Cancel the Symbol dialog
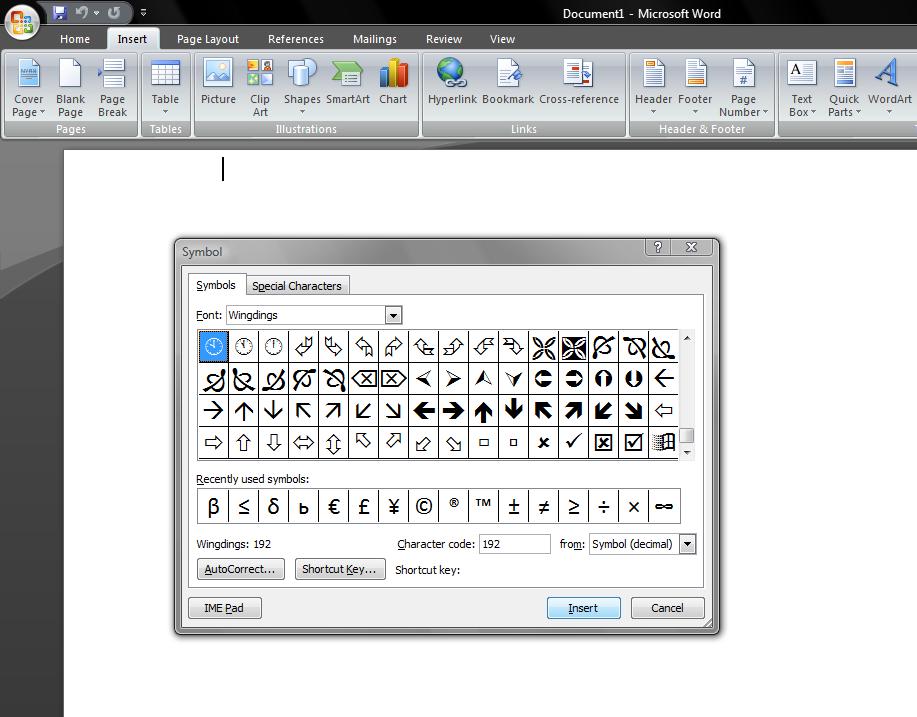Screen dimensions: 917x717 click(667, 608)
